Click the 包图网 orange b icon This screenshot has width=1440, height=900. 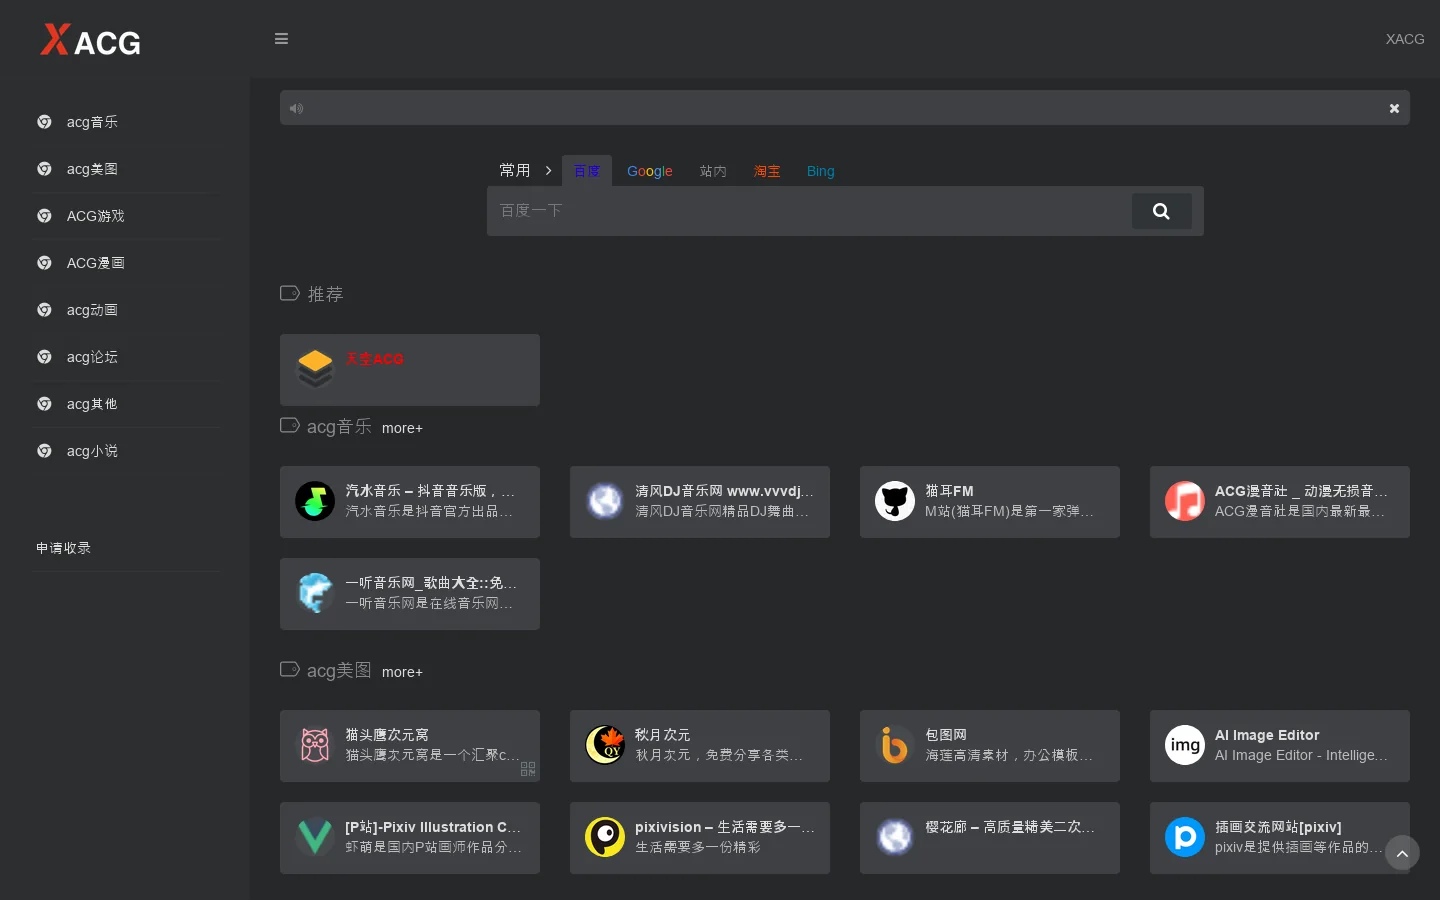pyautogui.click(x=895, y=745)
